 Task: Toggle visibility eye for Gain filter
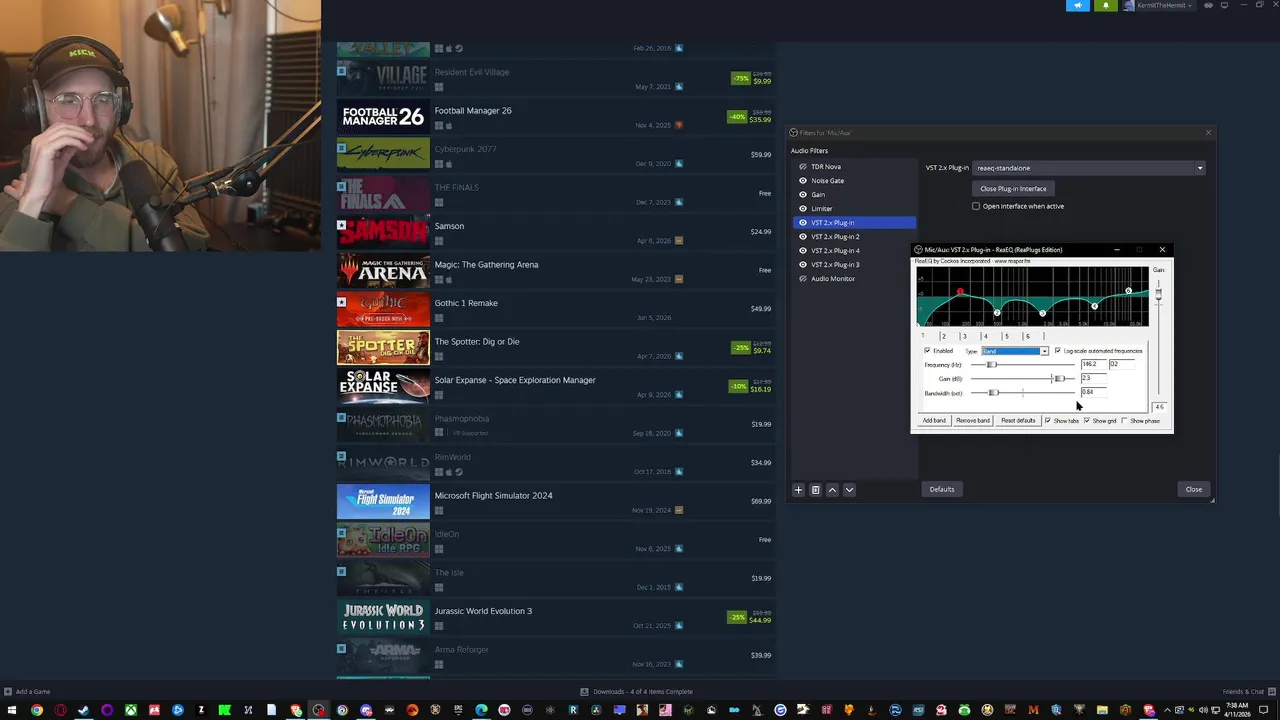[802, 195]
